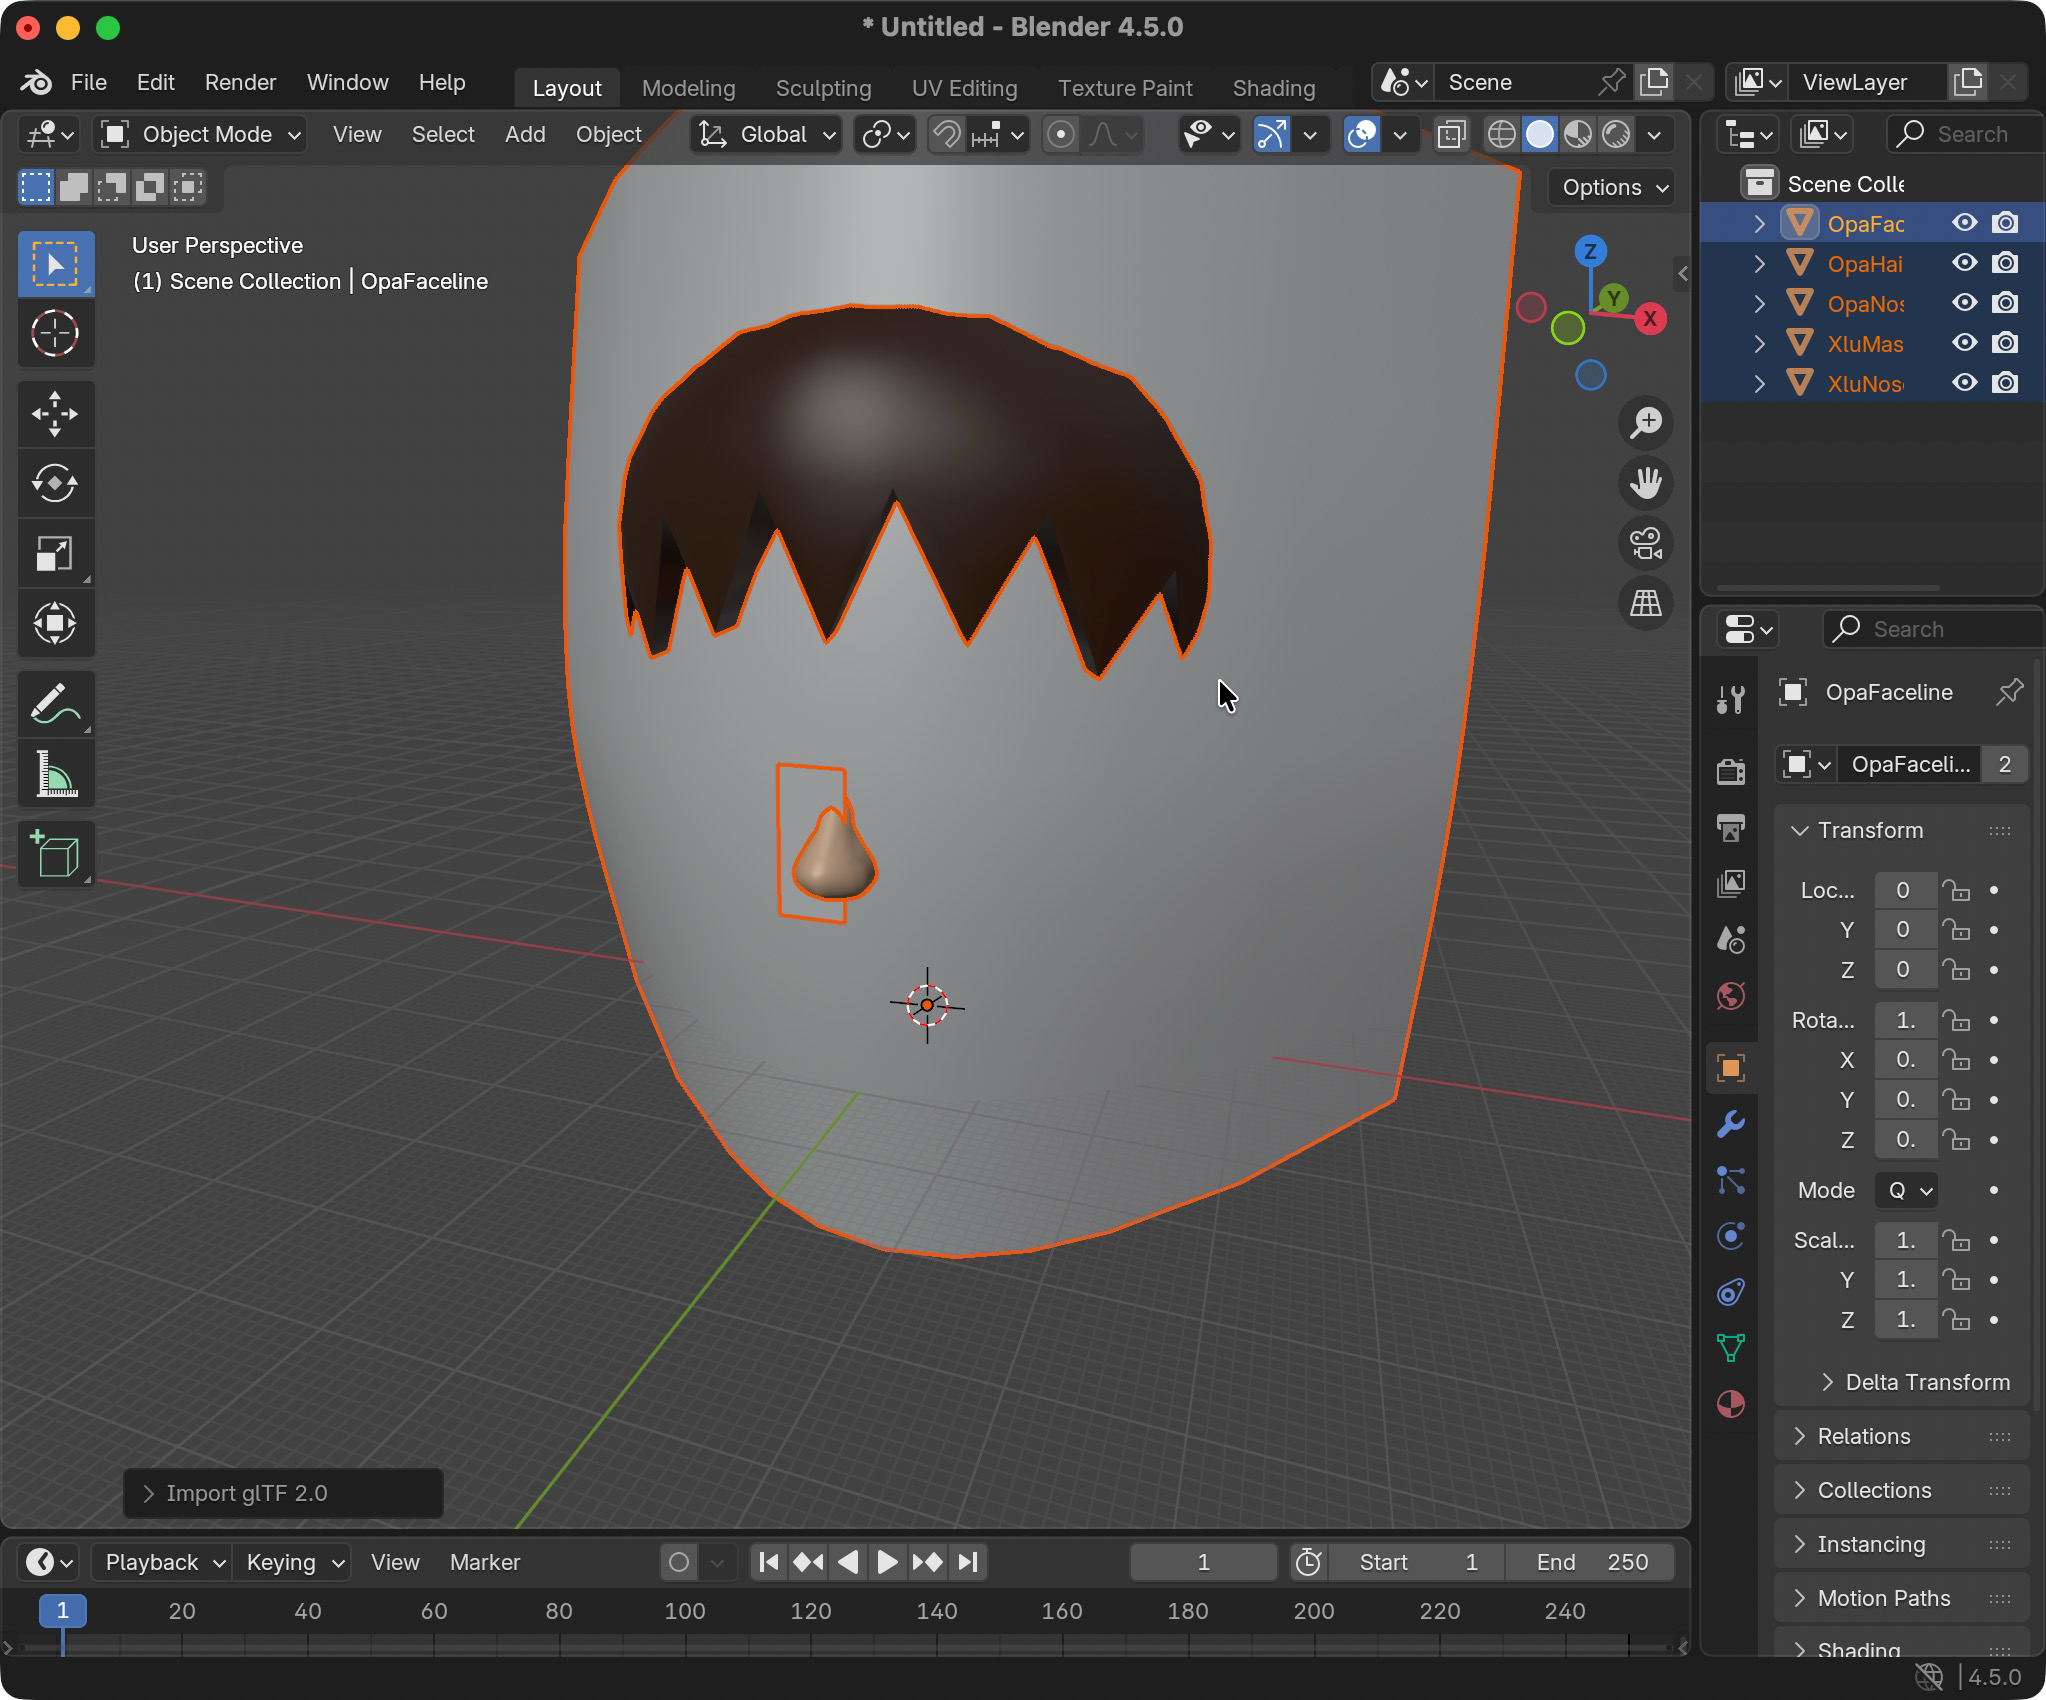Open the Render menu

[x=240, y=82]
